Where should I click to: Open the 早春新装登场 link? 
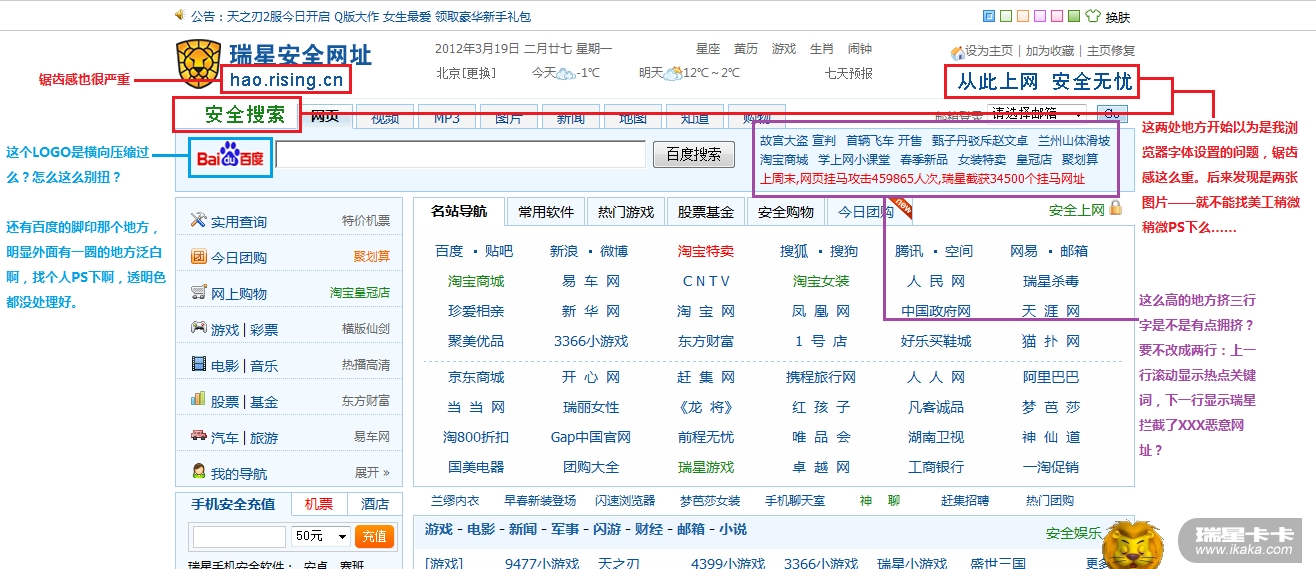tap(540, 500)
